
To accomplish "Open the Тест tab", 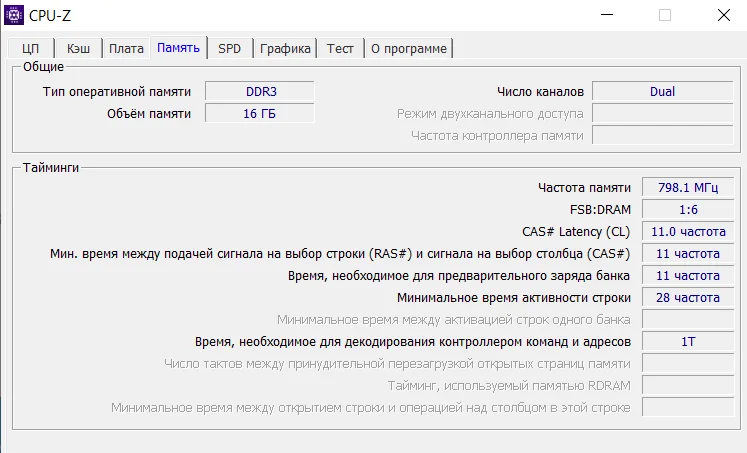I will (x=340, y=49).
